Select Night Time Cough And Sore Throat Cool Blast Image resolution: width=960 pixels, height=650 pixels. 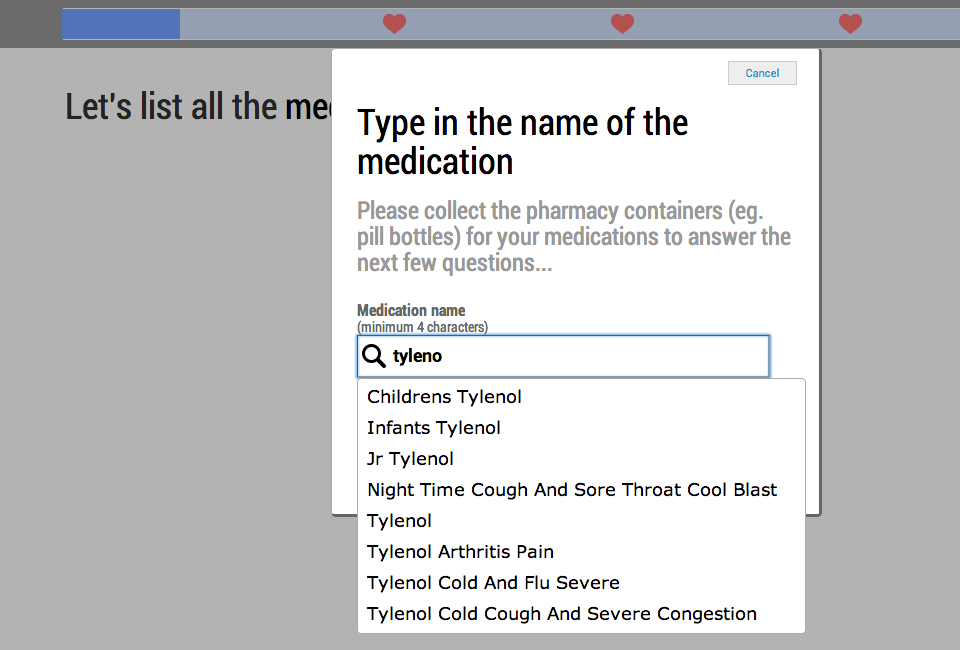tap(581, 490)
